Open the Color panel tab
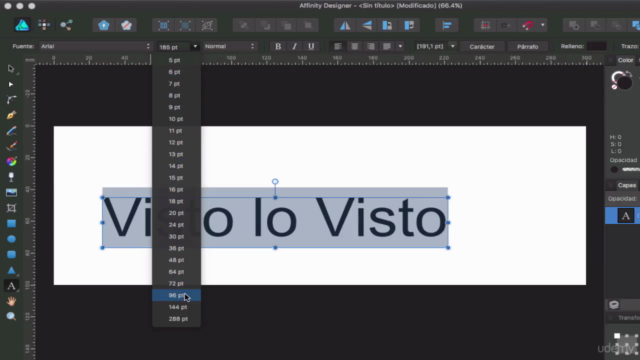This screenshot has width=640, height=360. pos(625,60)
